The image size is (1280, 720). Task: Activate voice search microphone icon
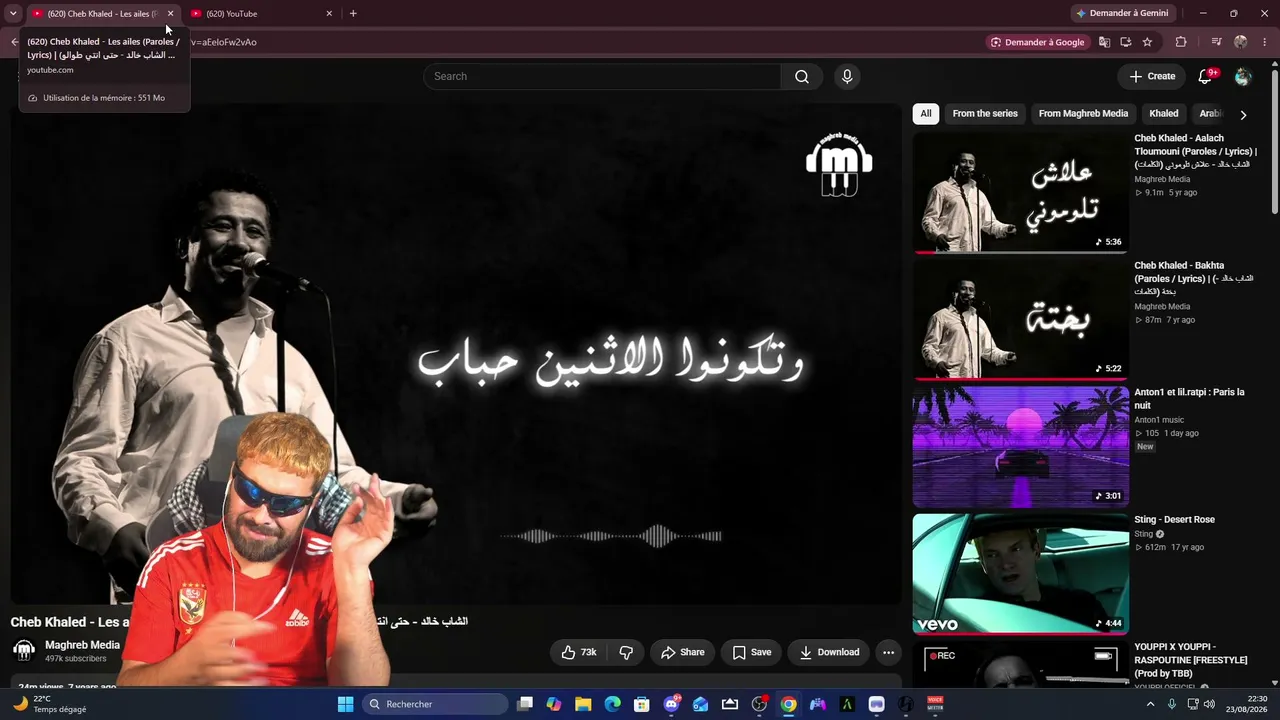click(x=847, y=77)
